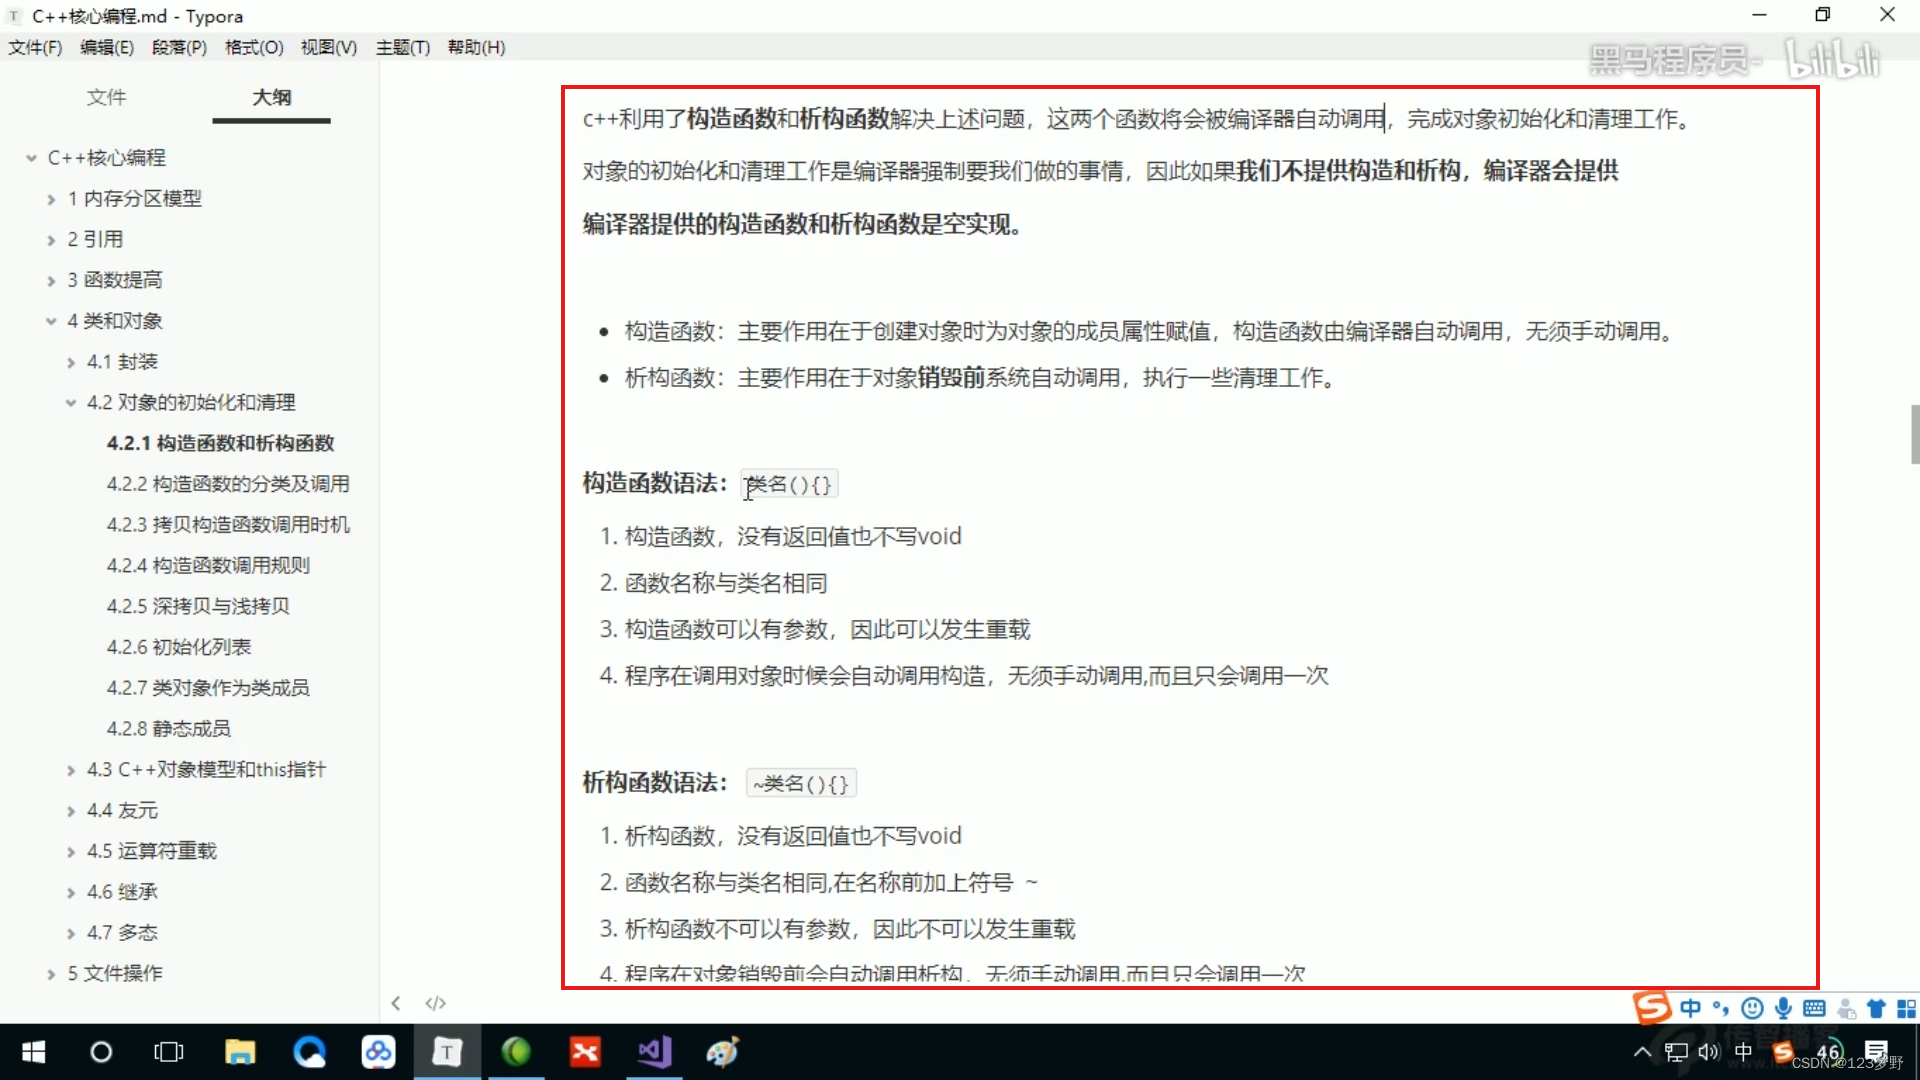Collapse 4 类和对象 outline node
The image size is (1920, 1080).
pyautogui.click(x=51, y=321)
